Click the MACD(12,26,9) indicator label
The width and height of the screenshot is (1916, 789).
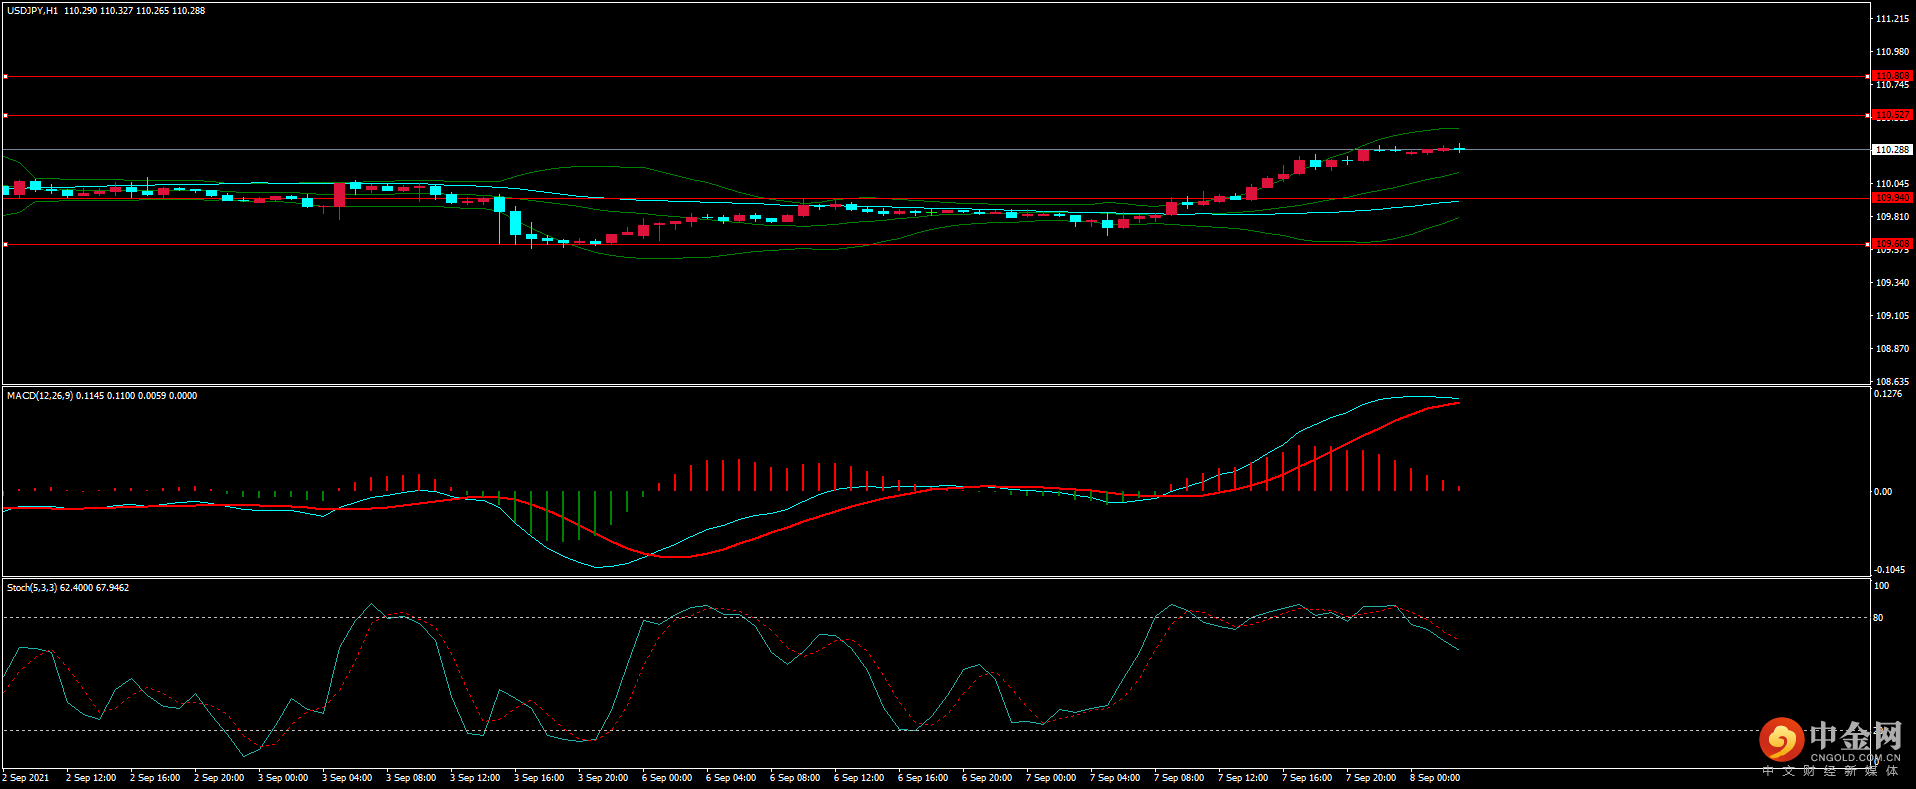(x=40, y=396)
